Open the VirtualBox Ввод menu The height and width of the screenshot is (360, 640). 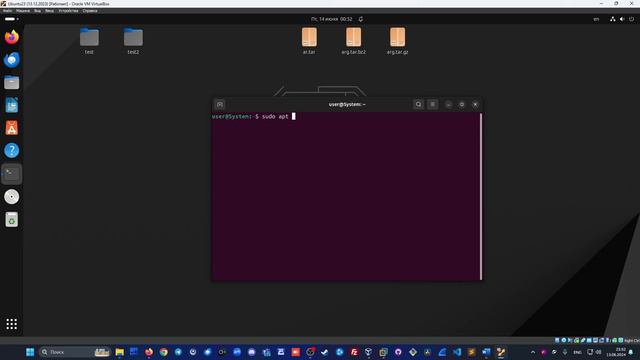click(x=49, y=11)
